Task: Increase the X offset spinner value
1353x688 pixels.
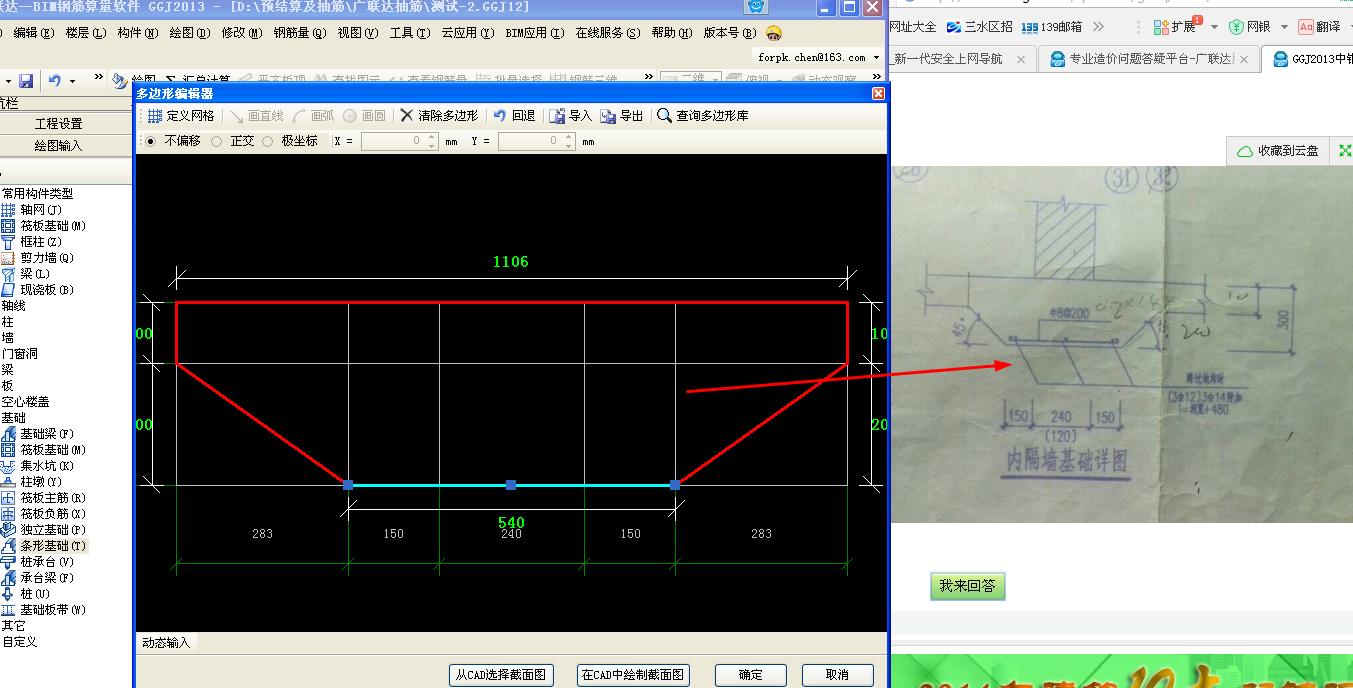Action: (x=432, y=137)
